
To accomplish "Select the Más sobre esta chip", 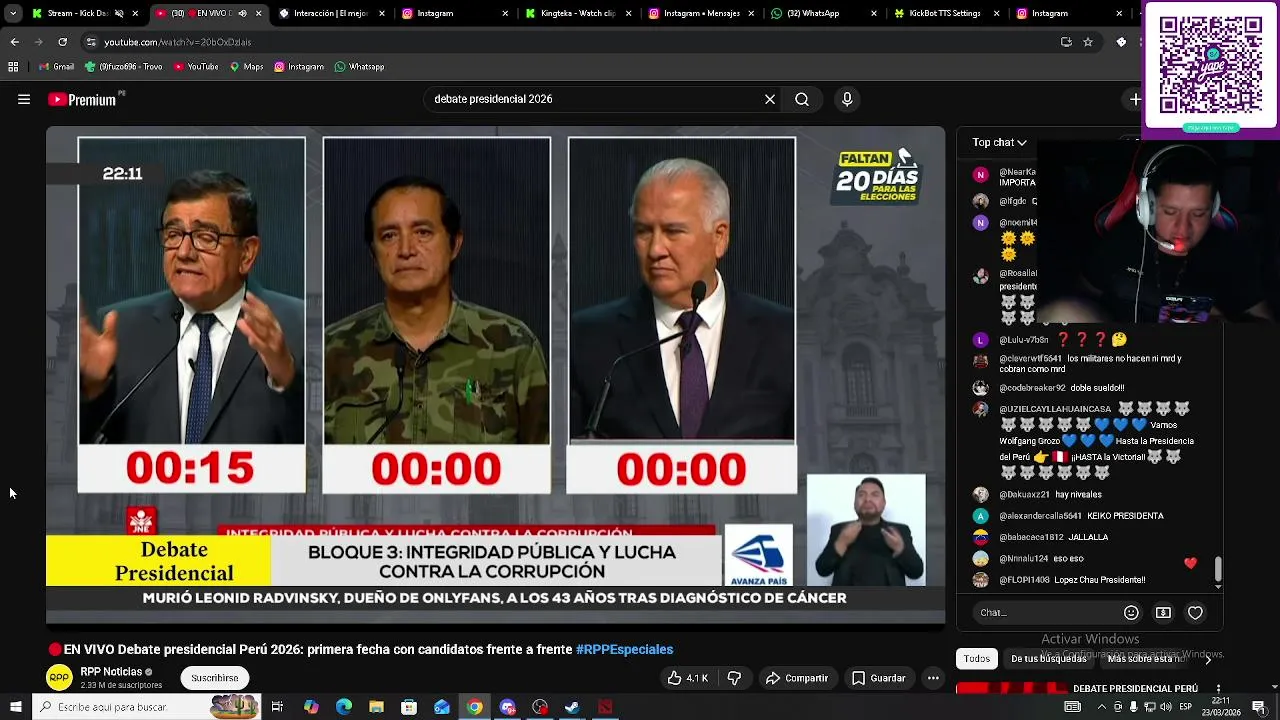I will (x=1144, y=658).
